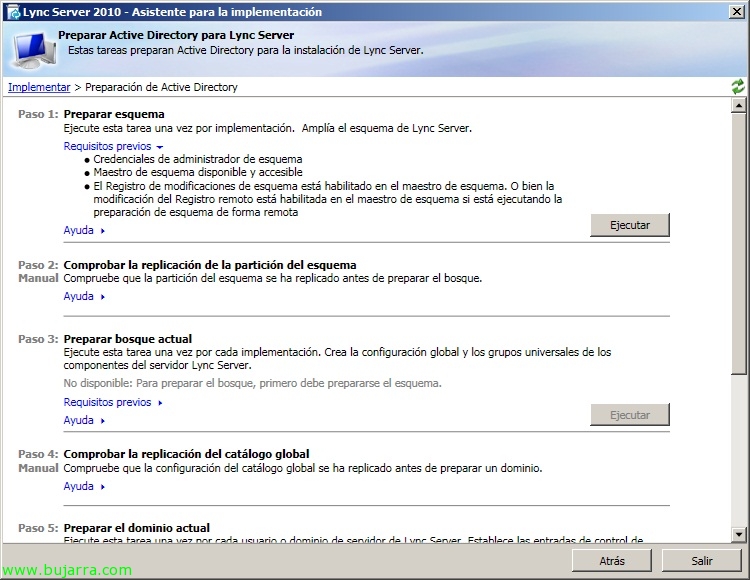750x580 pixels.
Task: Click the 'Preparar Active Directory para Lync Server' title
Action: [x=176, y=35]
